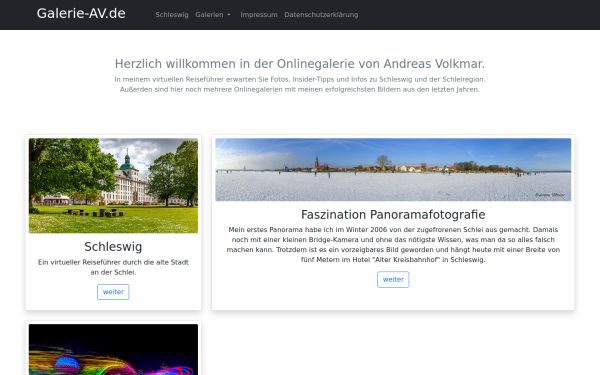Click text "Ein virtueller Reiseführer durch die alte Stadt"
This screenshot has height=375, width=600.
tap(113, 262)
